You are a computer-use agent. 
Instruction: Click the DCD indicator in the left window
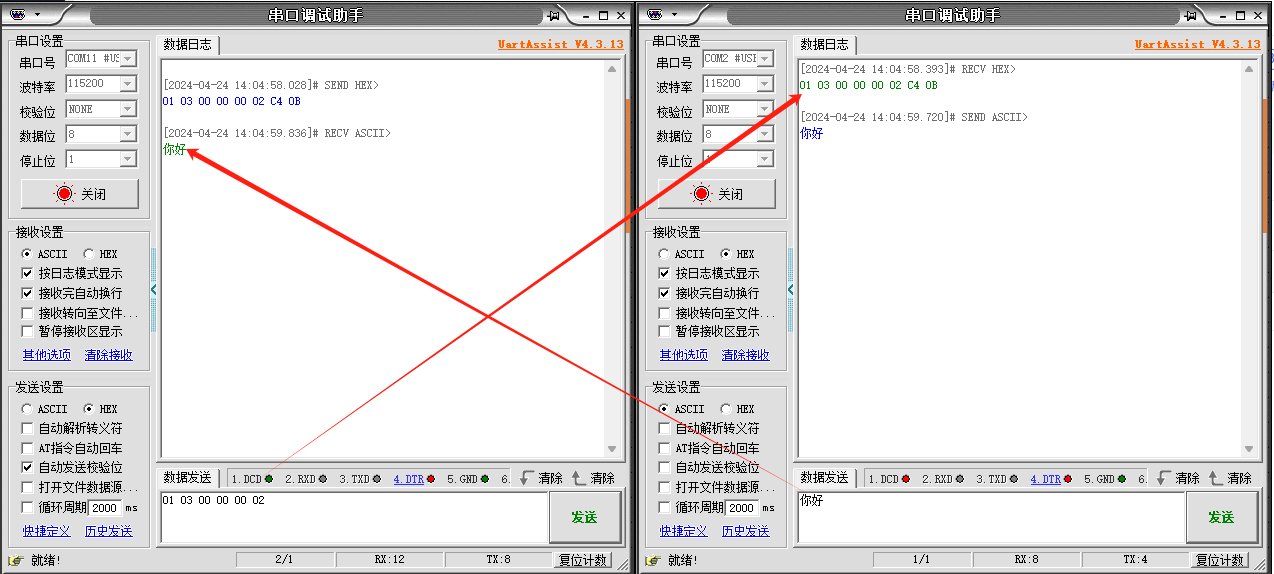tap(251, 479)
